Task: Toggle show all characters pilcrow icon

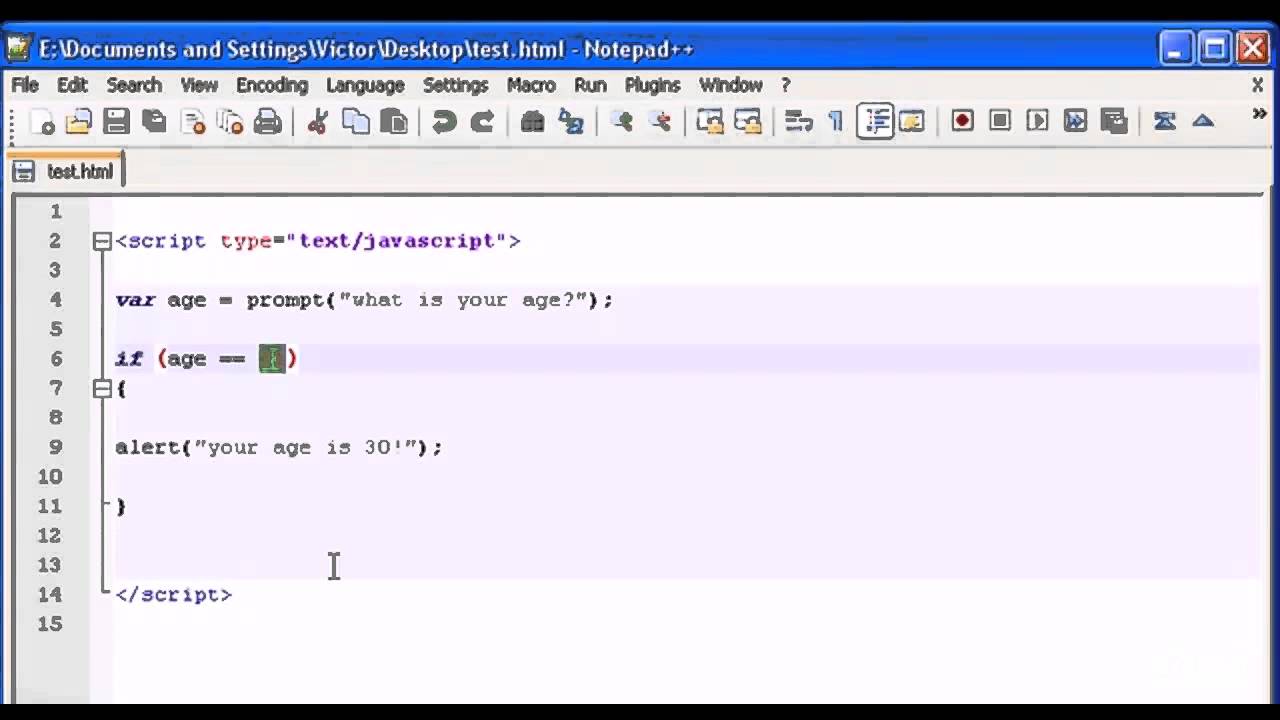Action: [x=836, y=122]
